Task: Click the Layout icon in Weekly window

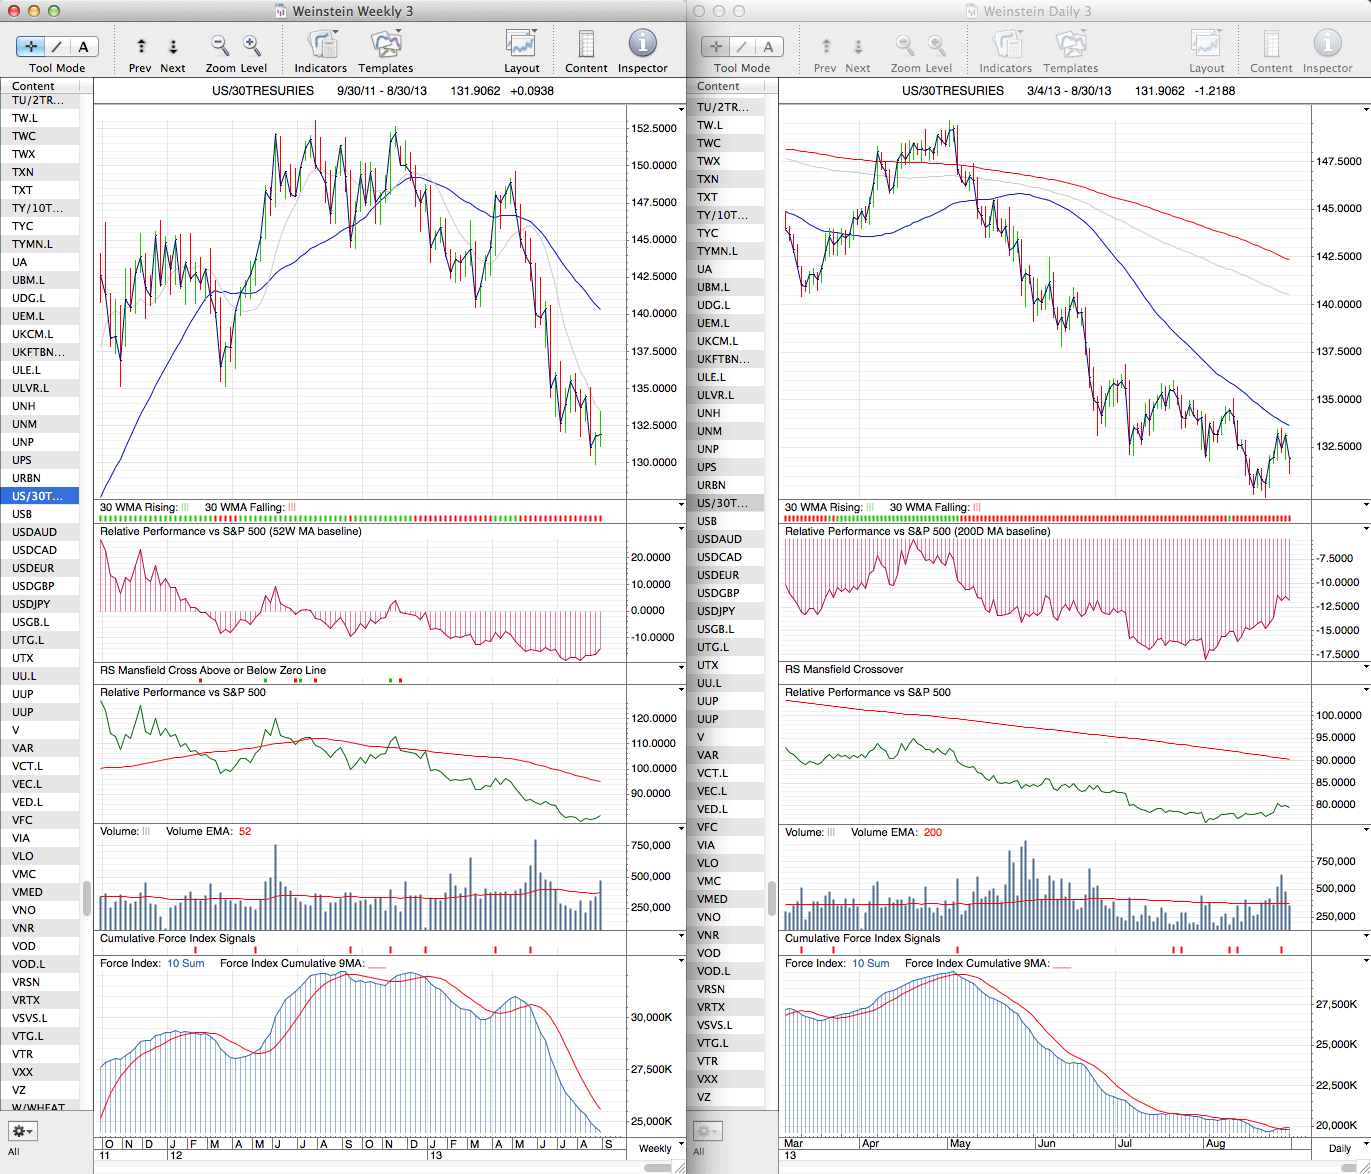Action: click(521, 45)
